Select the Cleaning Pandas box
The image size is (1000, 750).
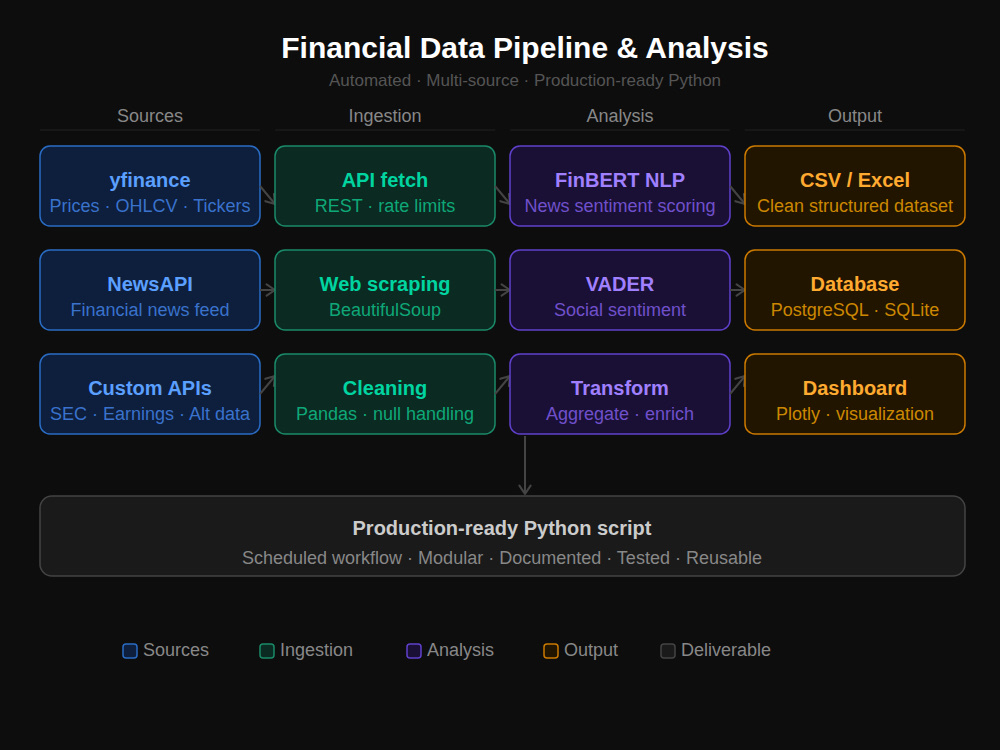click(385, 394)
